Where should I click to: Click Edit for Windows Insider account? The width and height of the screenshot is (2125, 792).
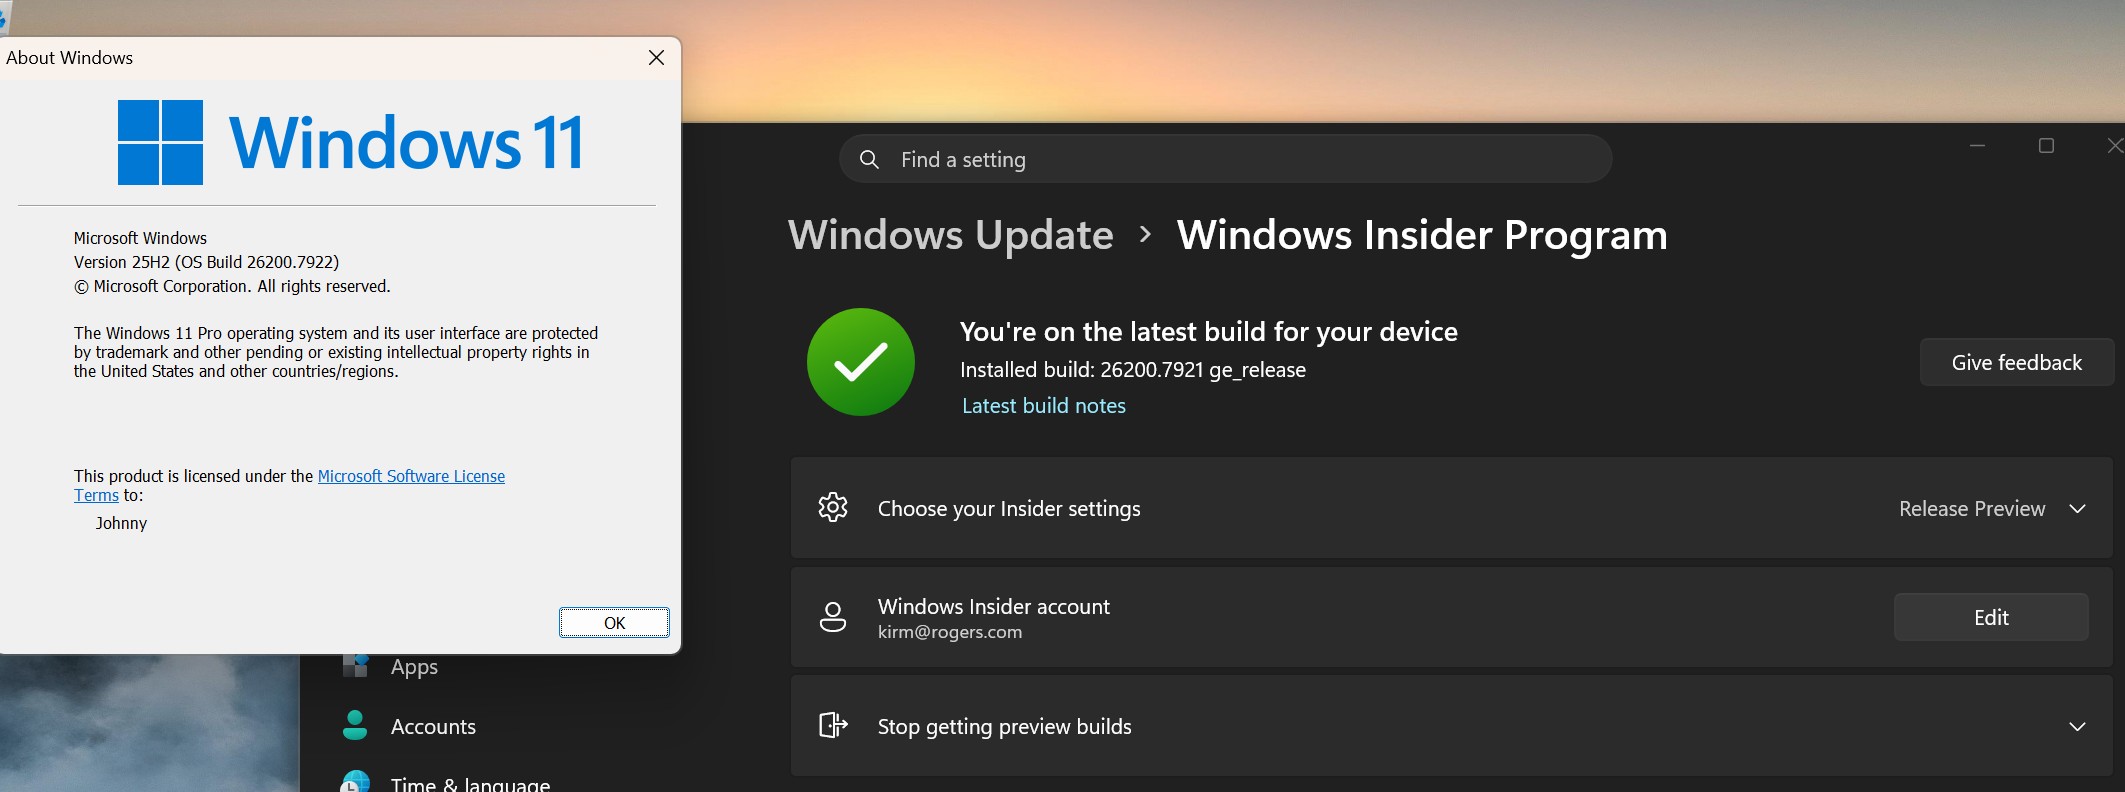[1991, 617]
